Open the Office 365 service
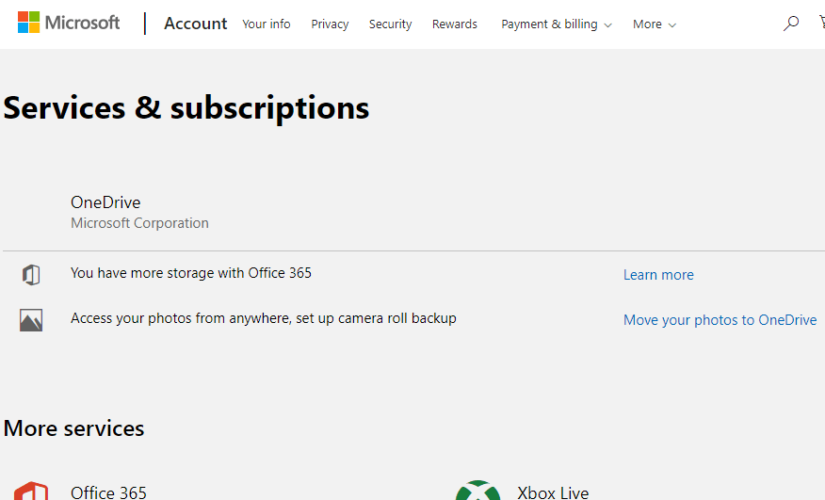825x500 pixels. pyautogui.click(x=108, y=493)
